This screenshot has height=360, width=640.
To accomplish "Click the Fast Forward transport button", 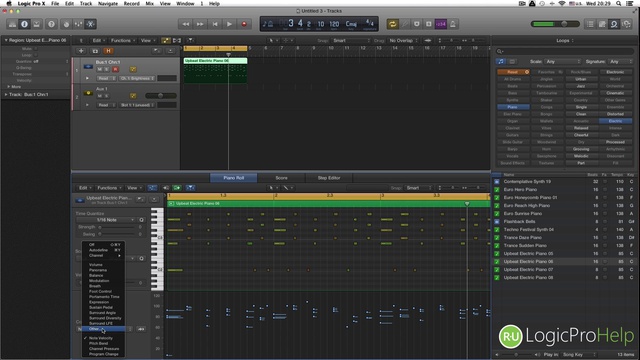I will (x=200, y=24).
